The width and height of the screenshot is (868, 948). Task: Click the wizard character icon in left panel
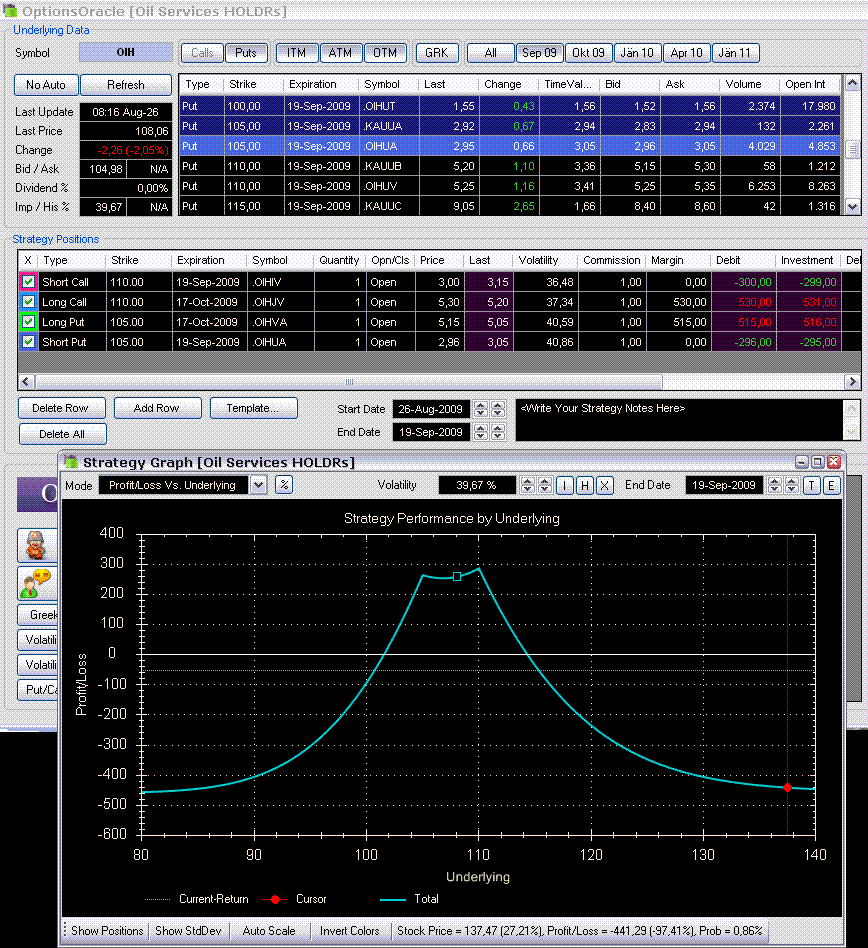pos(34,547)
